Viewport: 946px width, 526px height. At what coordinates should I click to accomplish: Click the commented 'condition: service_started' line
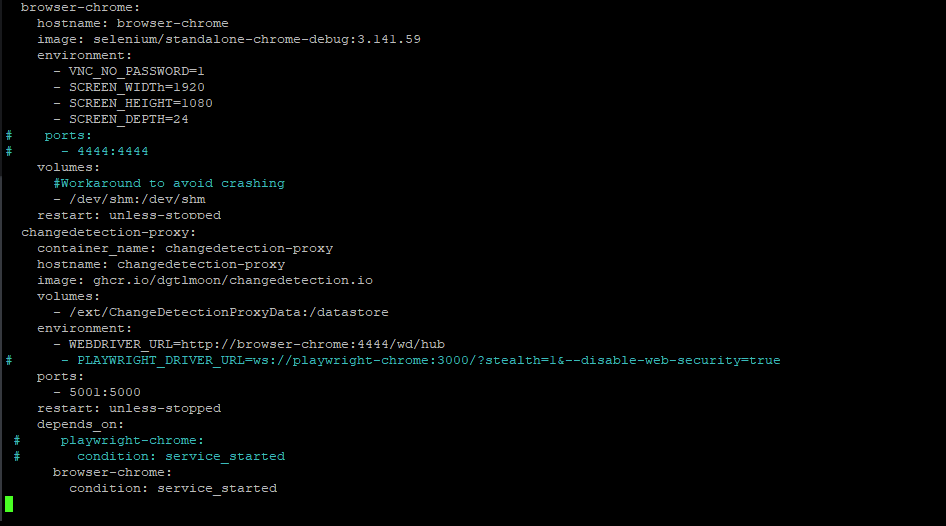point(149,456)
